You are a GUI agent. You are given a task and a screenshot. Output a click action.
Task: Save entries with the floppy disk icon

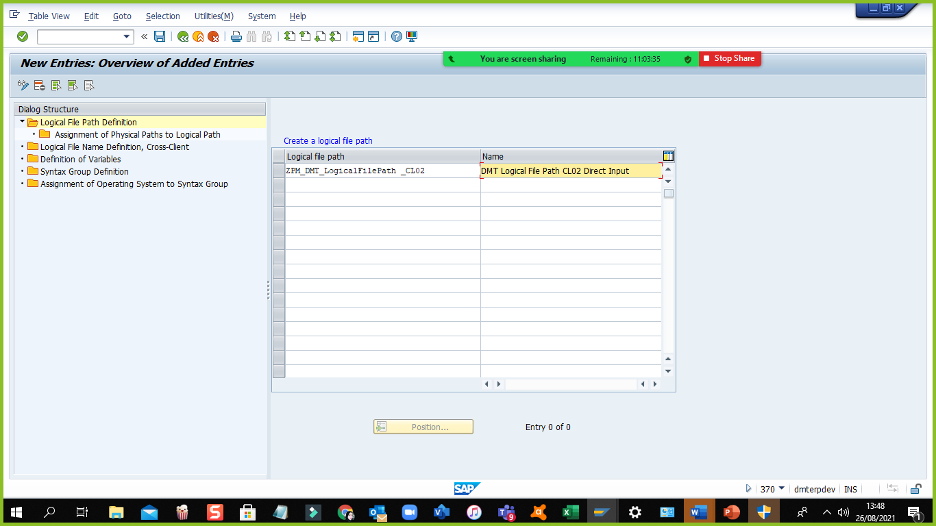tap(159, 37)
